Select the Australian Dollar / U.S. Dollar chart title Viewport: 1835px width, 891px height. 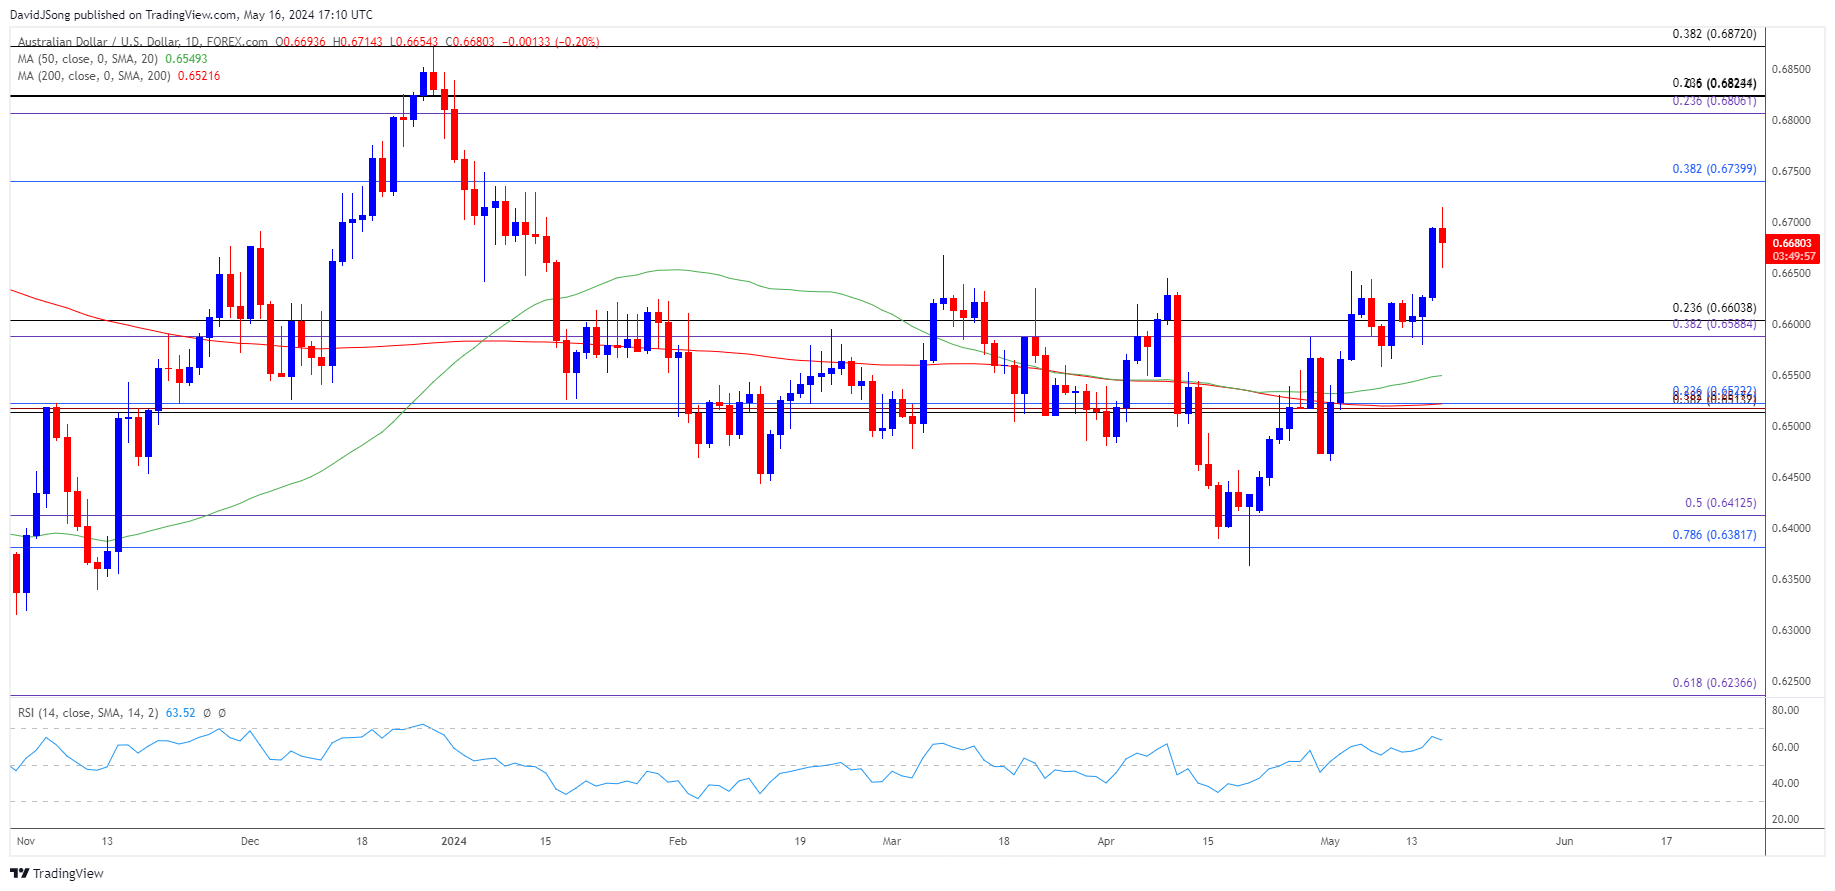point(143,42)
